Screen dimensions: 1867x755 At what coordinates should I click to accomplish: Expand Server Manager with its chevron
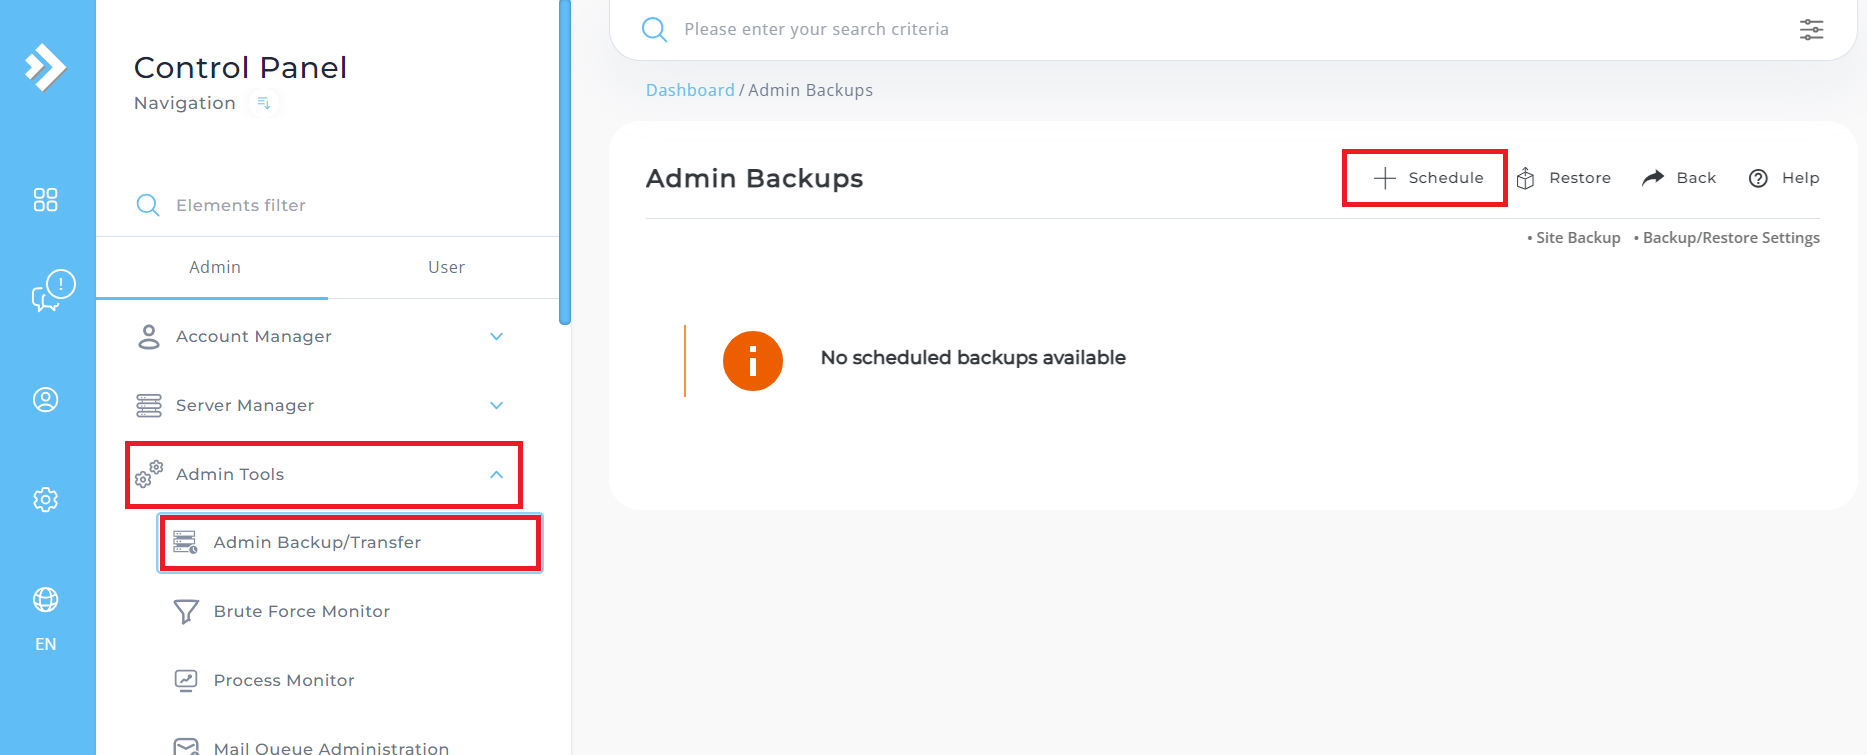pyautogui.click(x=496, y=406)
